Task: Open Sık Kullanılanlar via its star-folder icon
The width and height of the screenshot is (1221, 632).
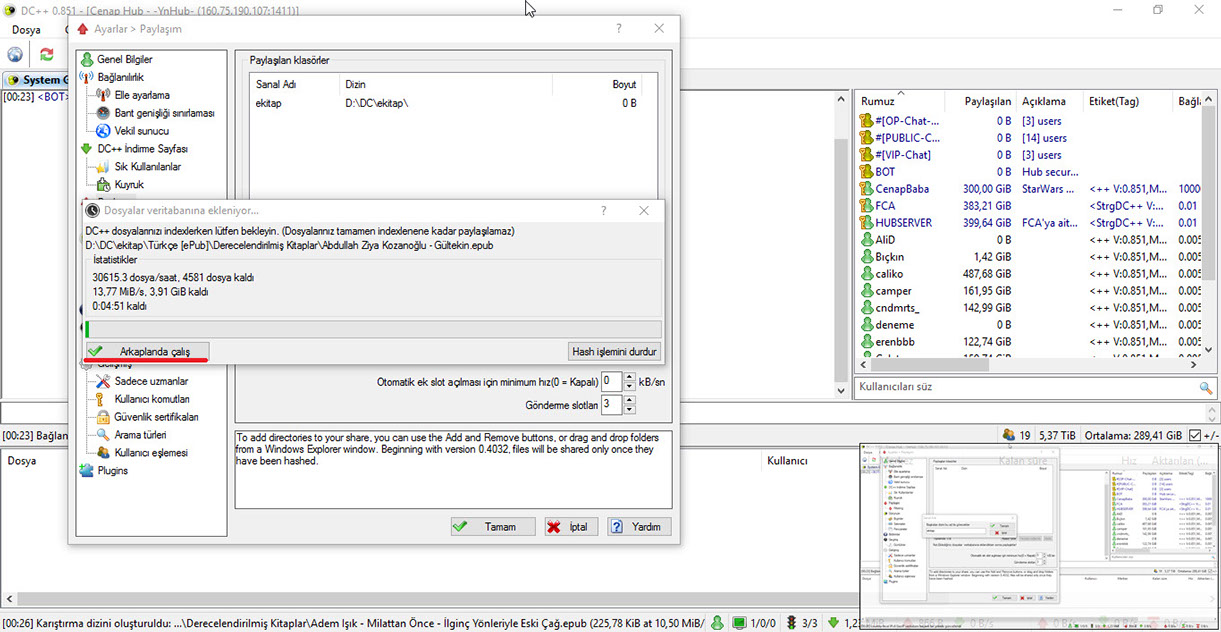Action: [x=103, y=167]
